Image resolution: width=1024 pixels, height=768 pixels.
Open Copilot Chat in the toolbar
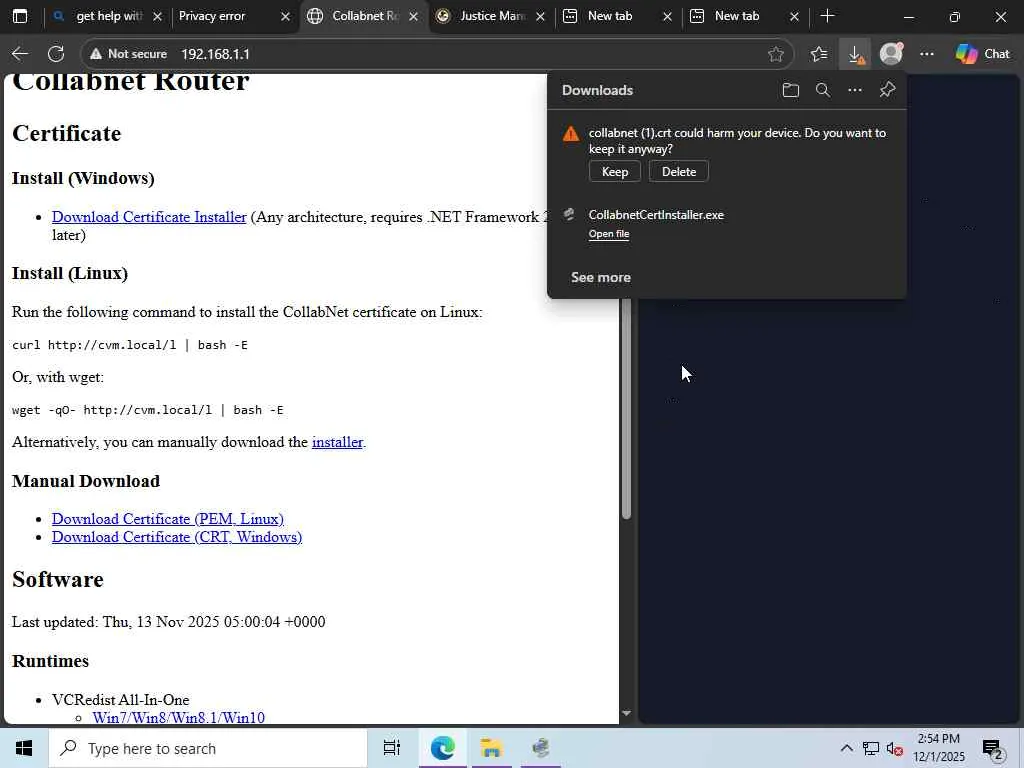pos(983,54)
